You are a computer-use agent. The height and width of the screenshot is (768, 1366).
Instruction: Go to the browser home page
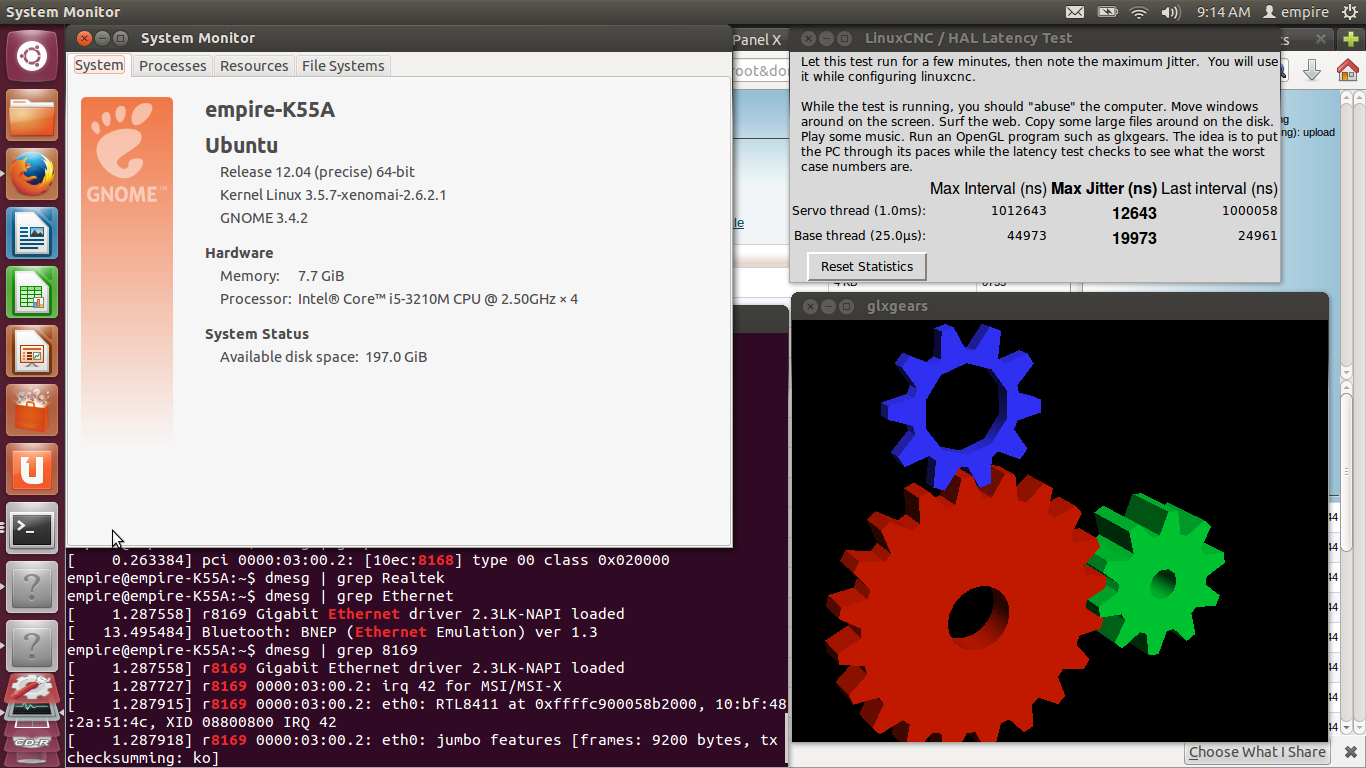1348,70
